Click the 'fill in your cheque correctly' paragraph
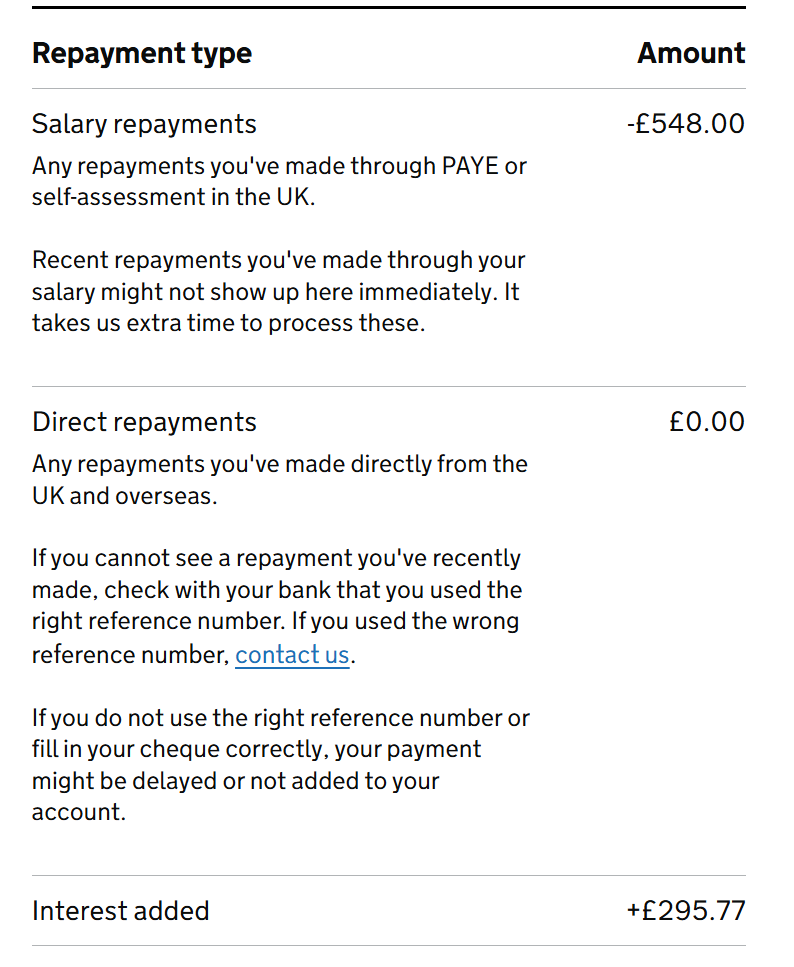The width and height of the screenshot is (794, 967). pyautogui.click(x=281, y=765)
